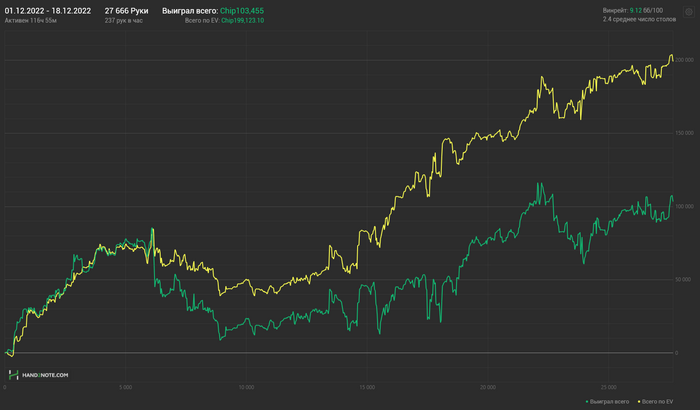Toggle the 'Всего по EV' legend label
This screenshot has width=700, height=410.
point(657,402)
